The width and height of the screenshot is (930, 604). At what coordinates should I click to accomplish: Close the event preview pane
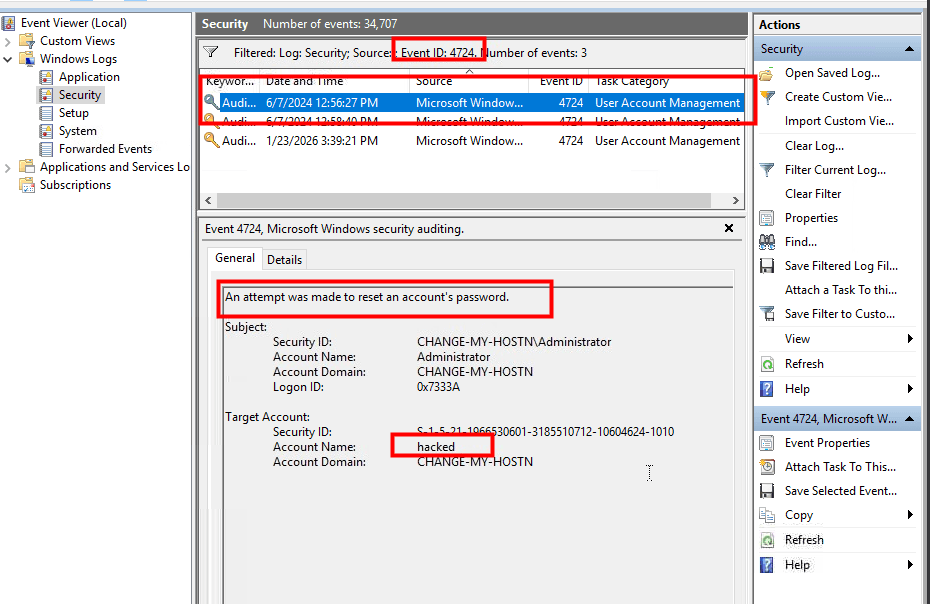(729, 228)
